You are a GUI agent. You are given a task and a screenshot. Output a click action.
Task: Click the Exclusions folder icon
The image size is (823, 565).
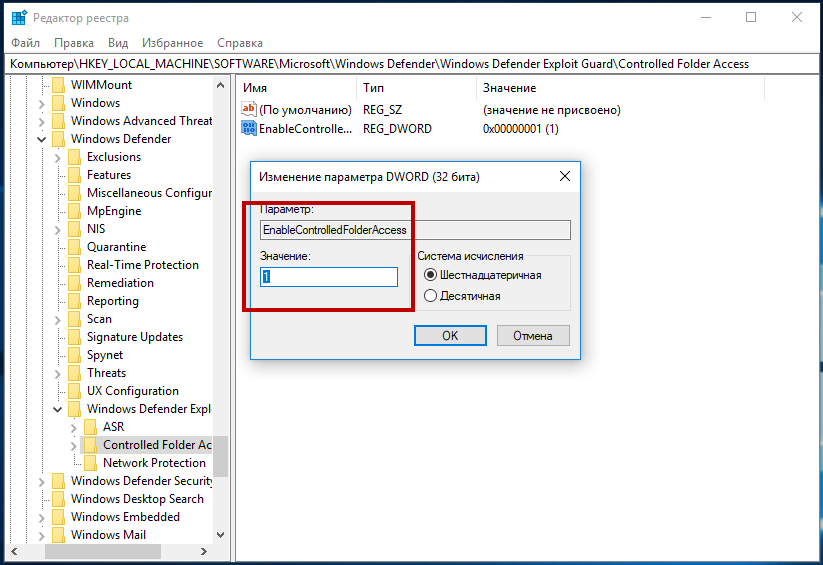click(75, 156)
